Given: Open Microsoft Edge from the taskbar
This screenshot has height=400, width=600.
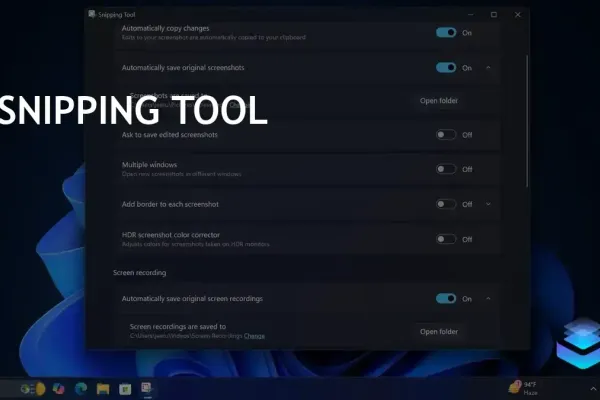Looking at the screenshot, I should pos(81,389).
